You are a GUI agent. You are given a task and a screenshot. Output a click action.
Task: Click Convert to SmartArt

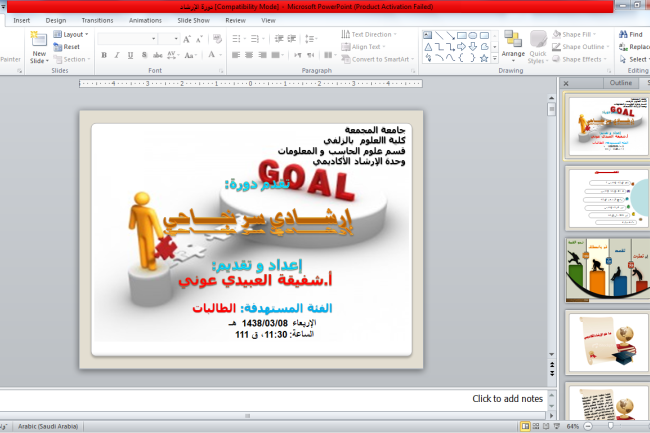pos(378,59)
